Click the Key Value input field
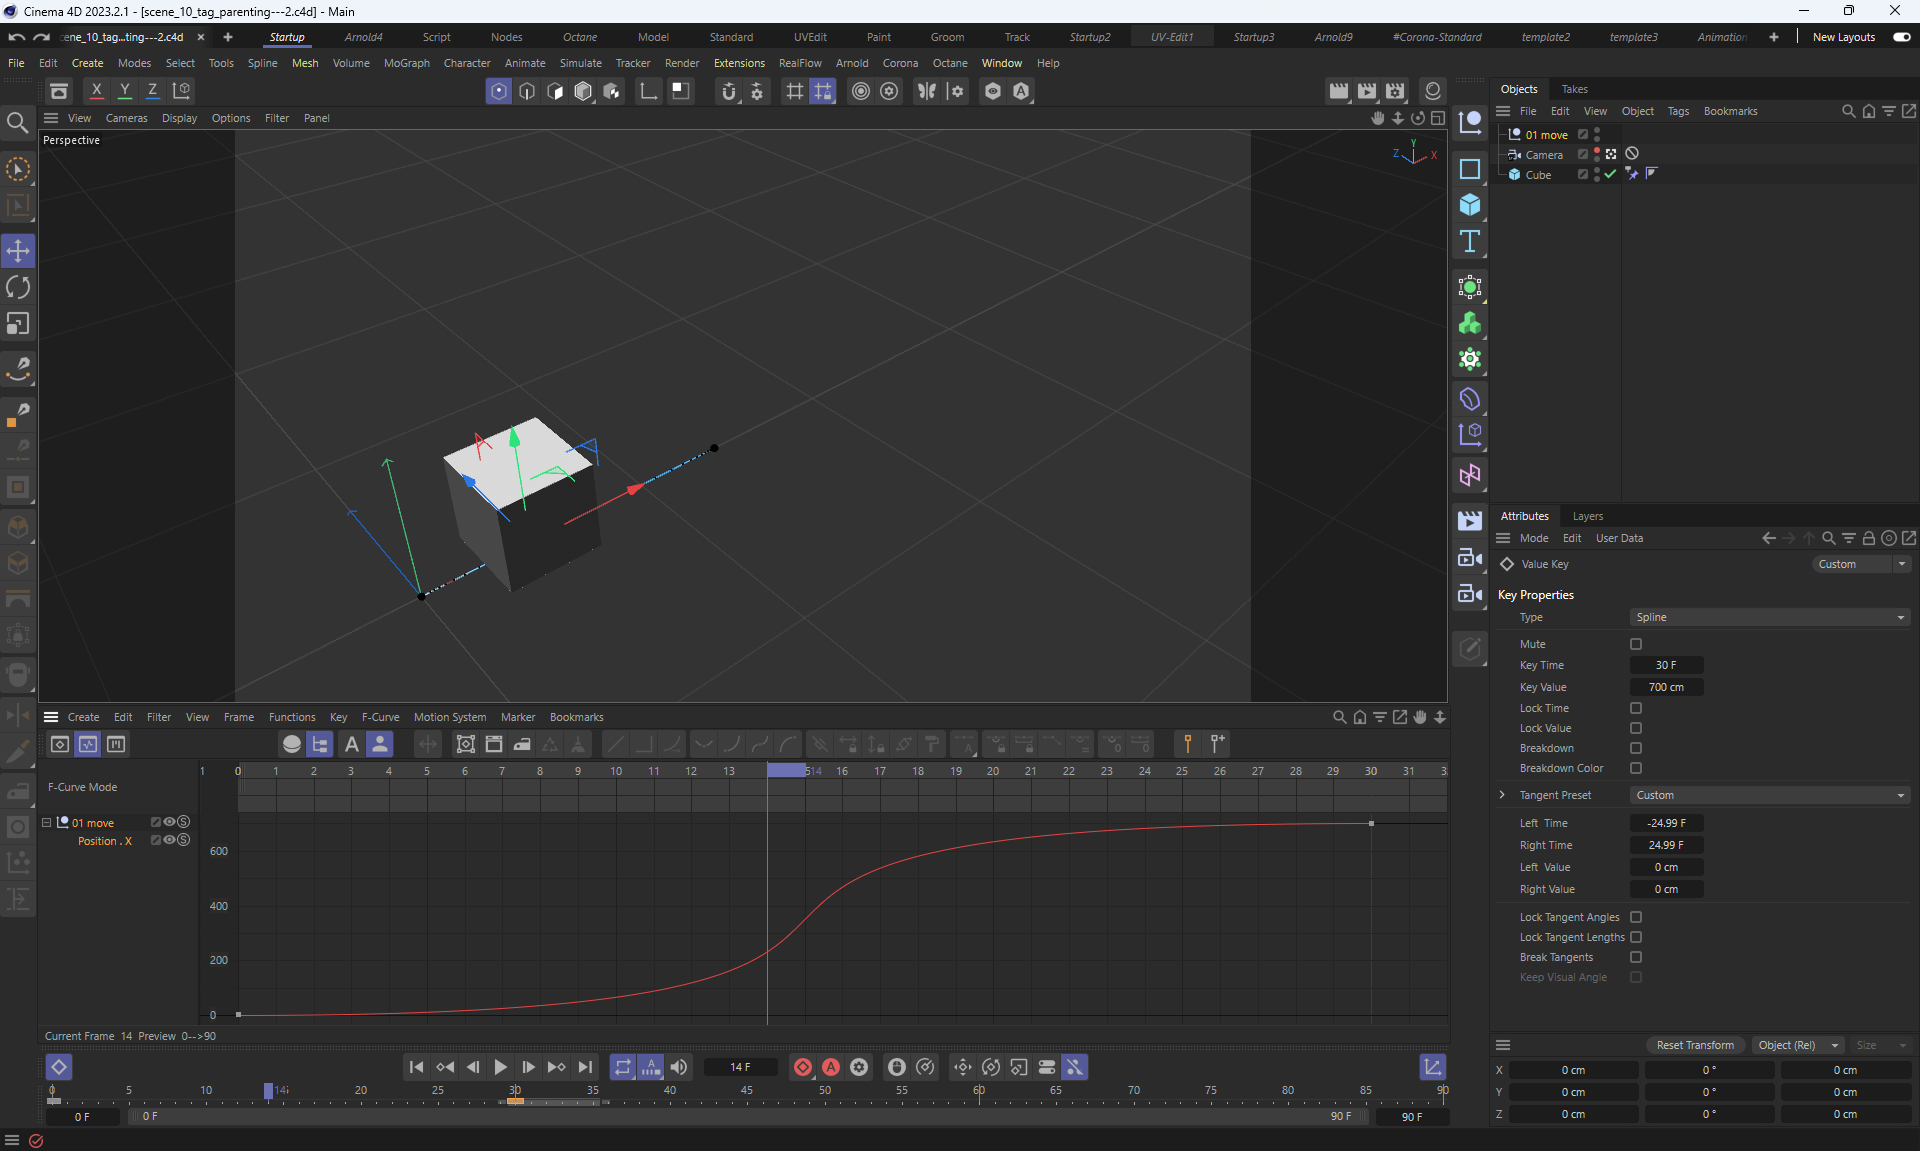Screen dimensions: 1920x1151 coord(1666,687)
